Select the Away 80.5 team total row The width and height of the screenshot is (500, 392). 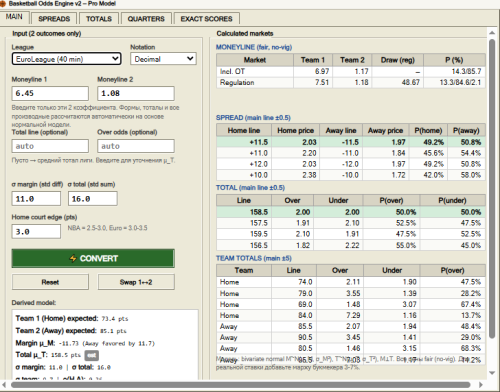(351, 348)
